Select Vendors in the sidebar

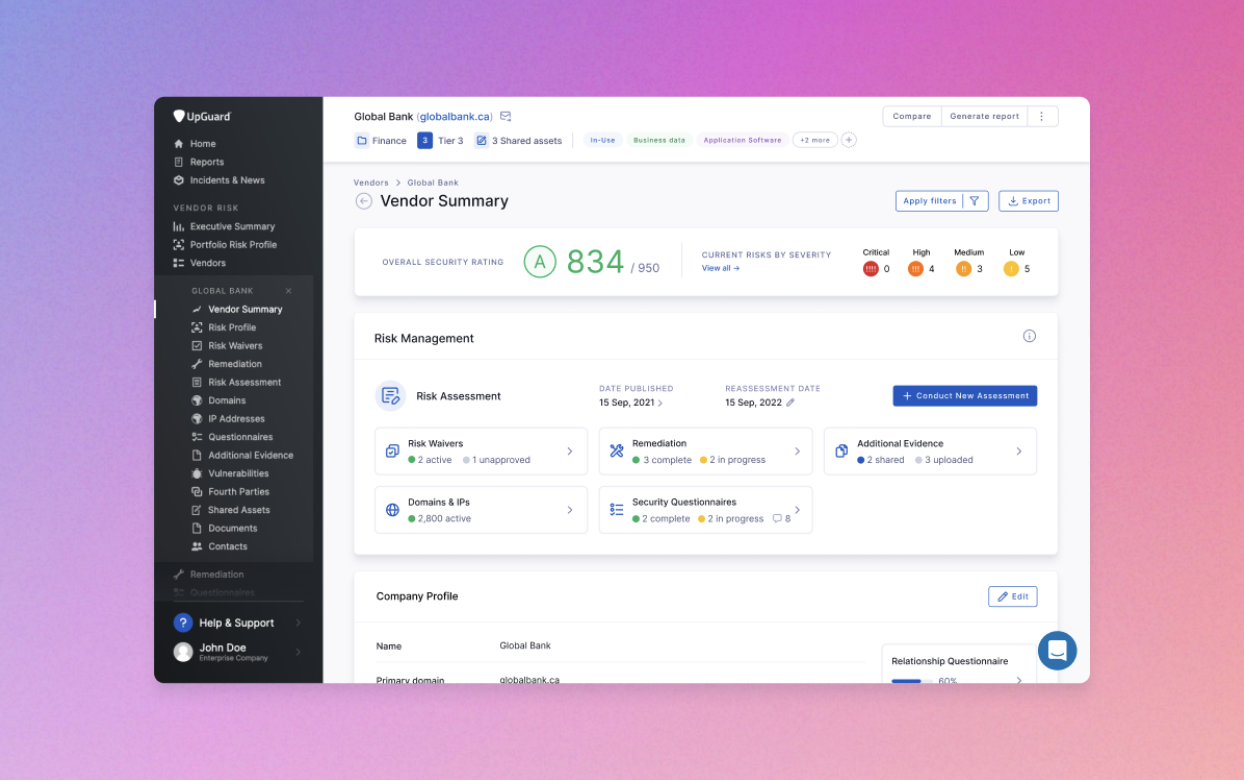click(x=199, y=263)
